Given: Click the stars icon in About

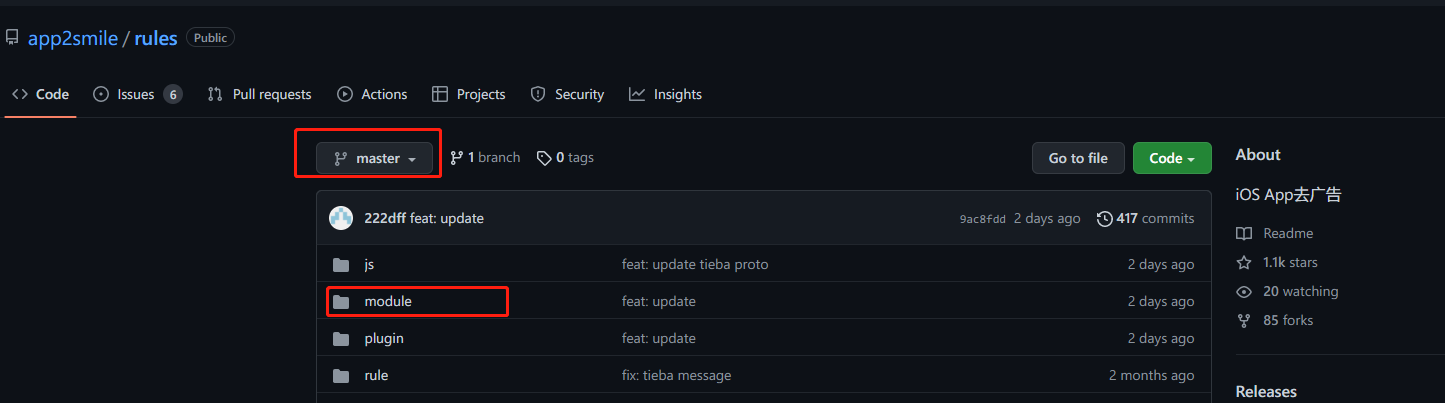Looking at the screenshot, I should 1244,262.
